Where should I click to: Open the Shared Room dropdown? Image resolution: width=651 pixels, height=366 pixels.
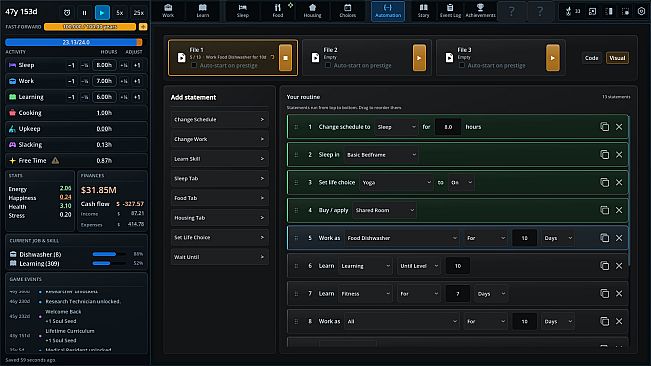pyautogui.click(x=384, y=210)
